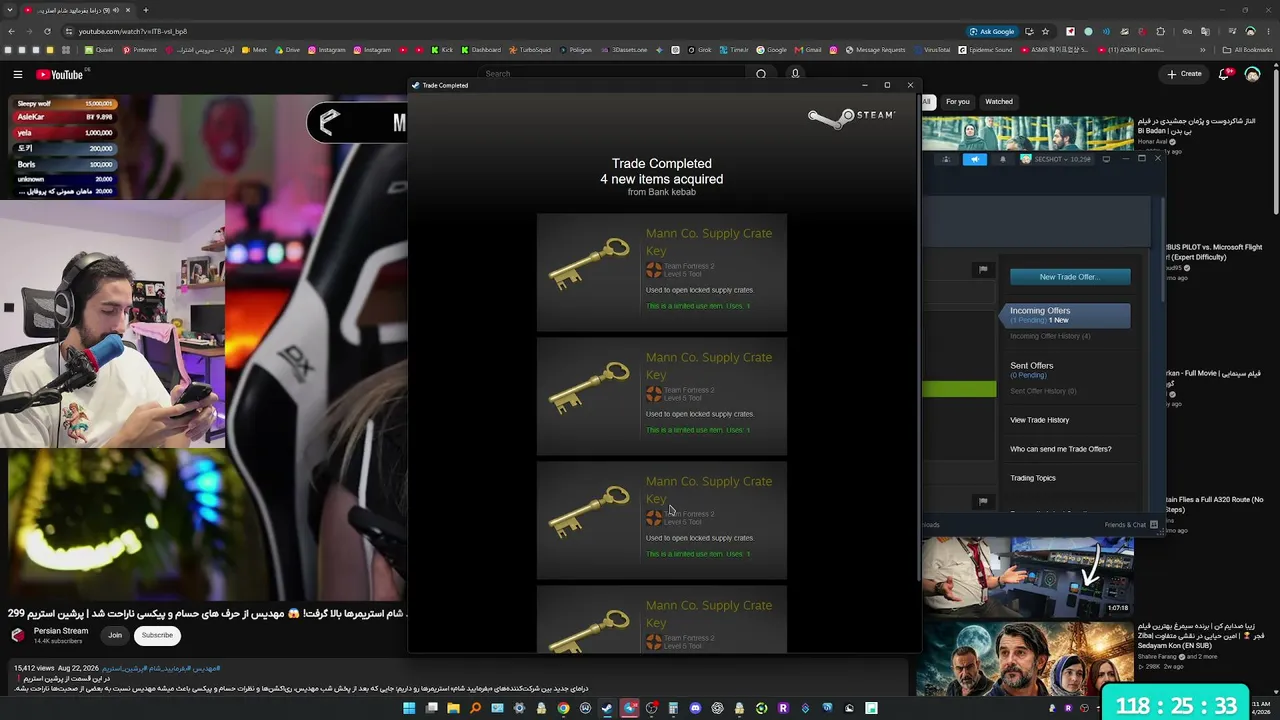Open View Trade History link

1039,420
